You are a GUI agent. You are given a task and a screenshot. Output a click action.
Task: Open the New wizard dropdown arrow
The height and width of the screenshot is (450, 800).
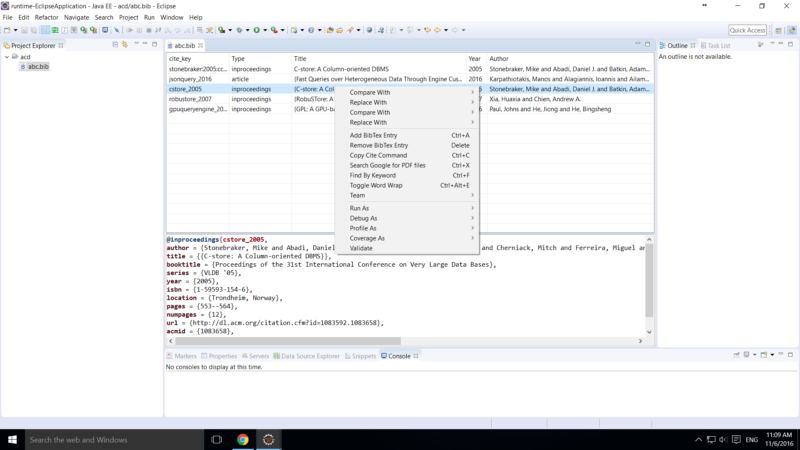(x=15, y=30)
